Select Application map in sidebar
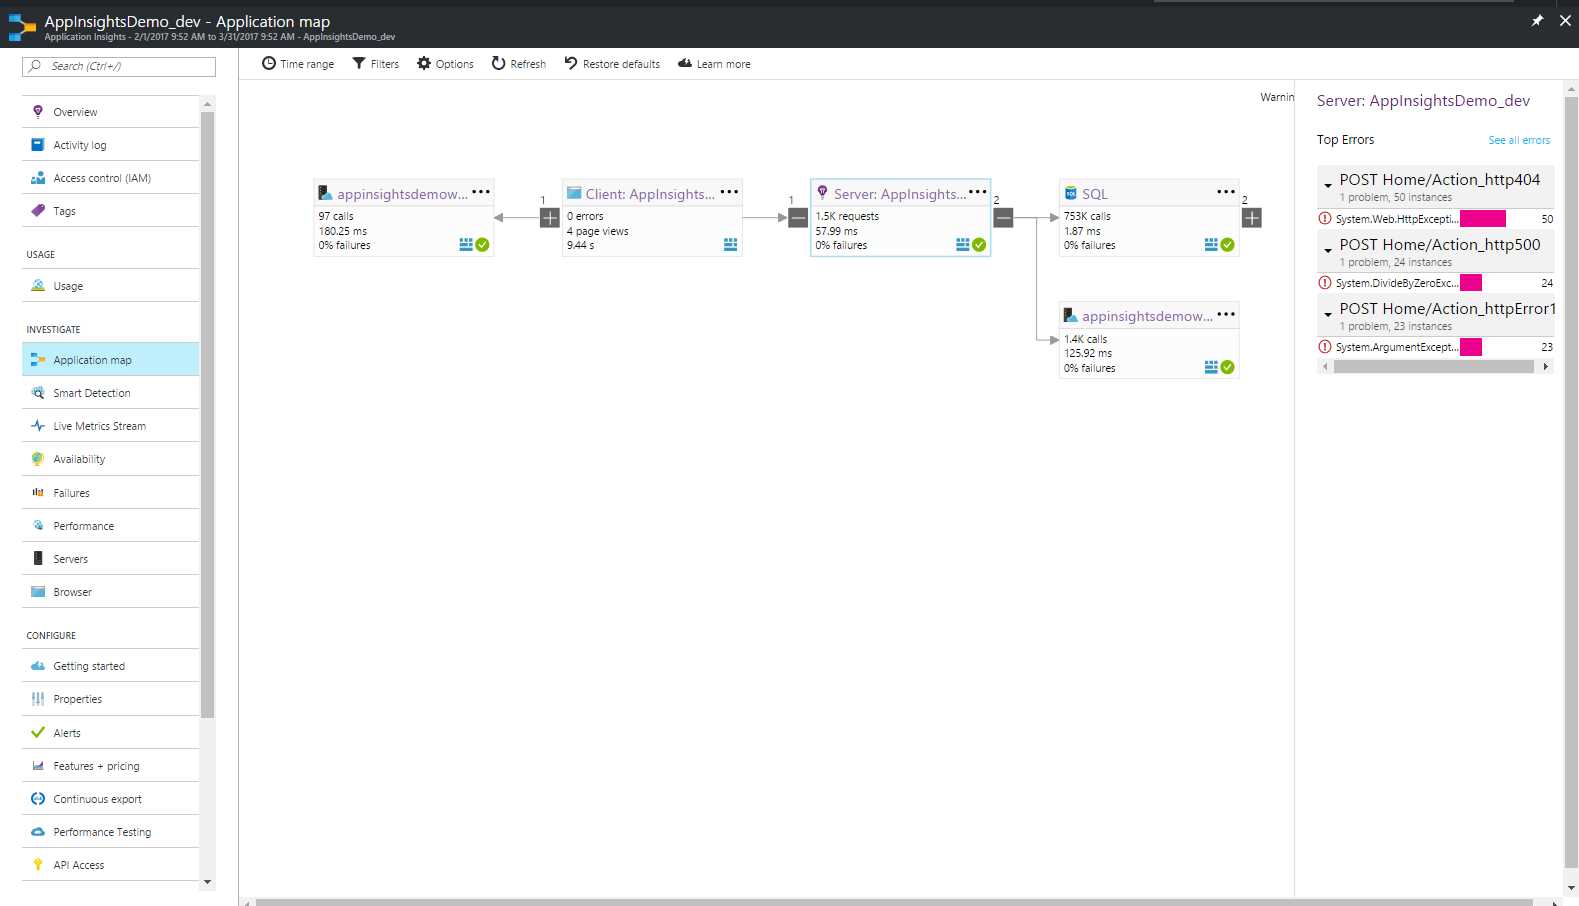Screen dimensions: 1579x906 pos(110,360)
